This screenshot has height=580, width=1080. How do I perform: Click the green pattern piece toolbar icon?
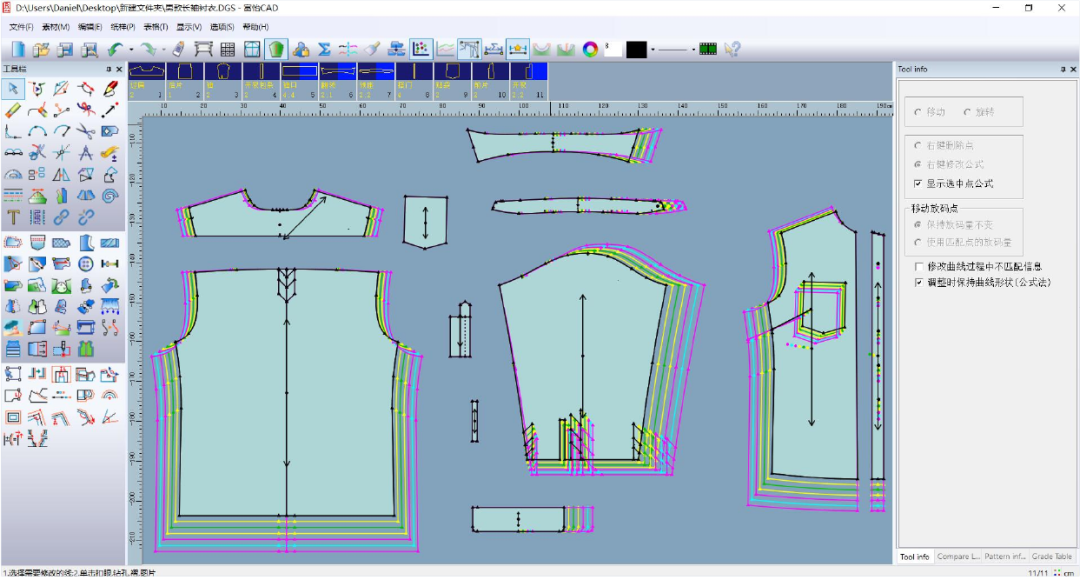tap(276, 49)
